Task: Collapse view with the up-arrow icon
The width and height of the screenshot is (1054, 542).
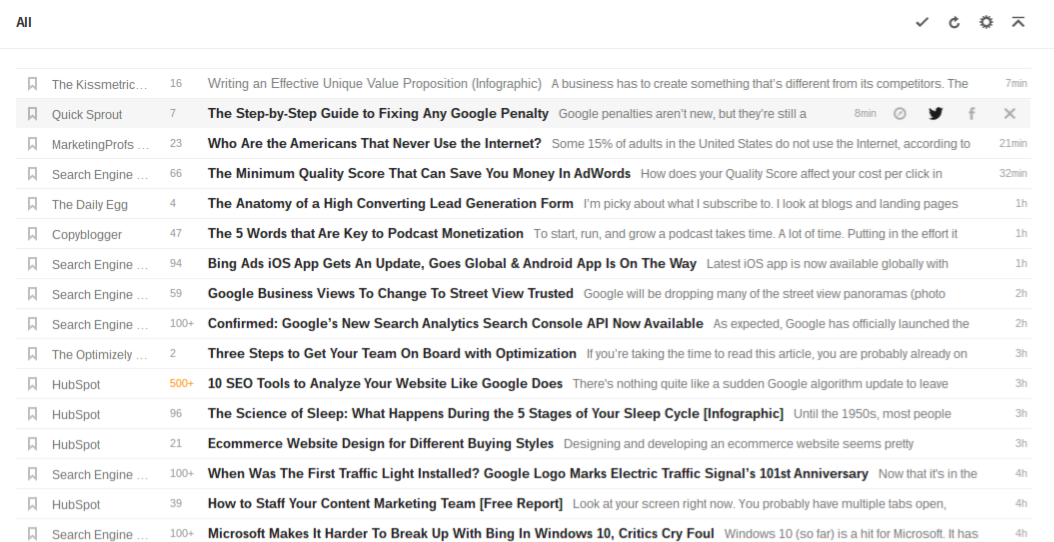Action: tap(1018, 22)
